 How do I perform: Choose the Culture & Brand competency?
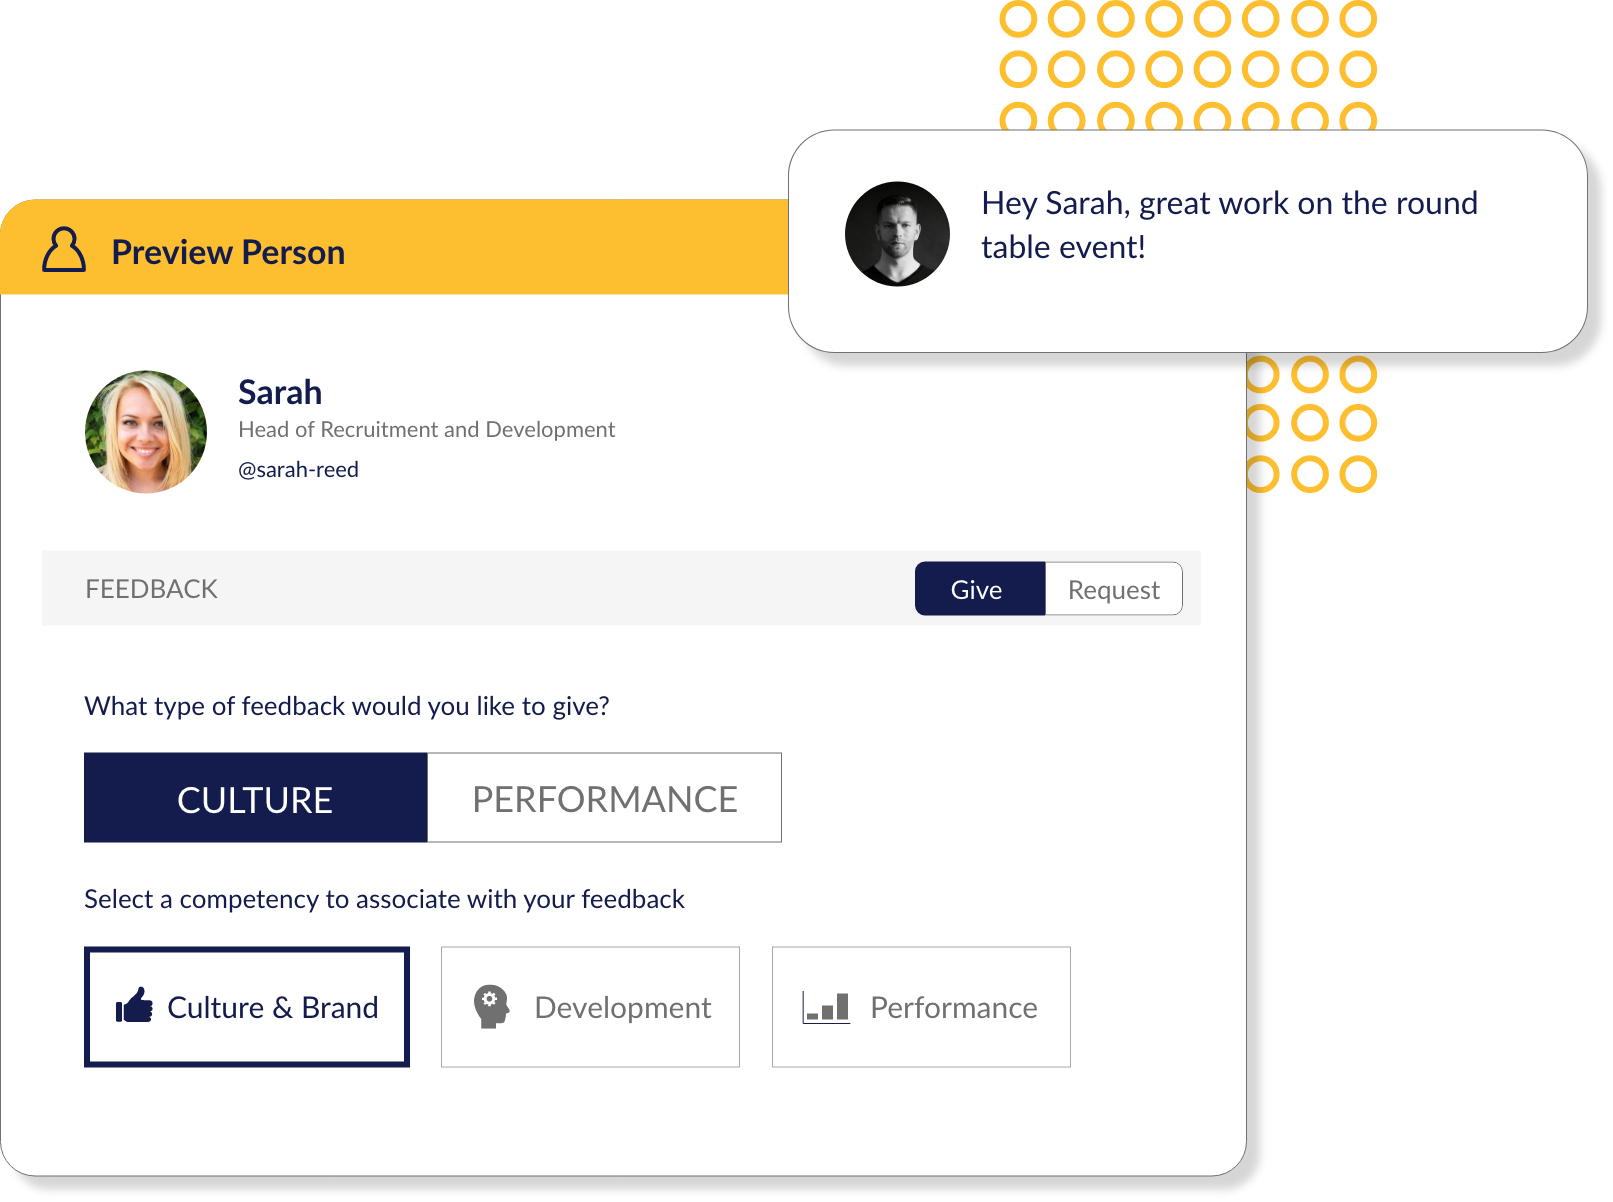click(x=247, y=1007)
